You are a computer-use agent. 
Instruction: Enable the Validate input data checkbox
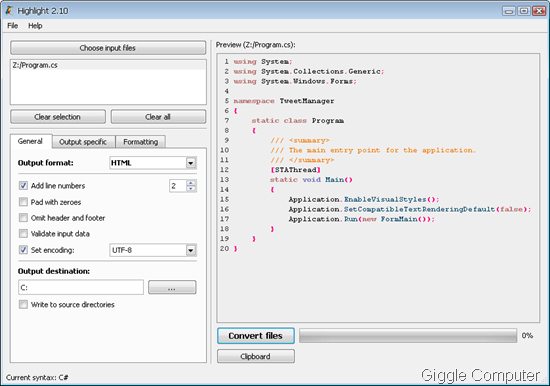pyautogui.click(x=23, y=233)
